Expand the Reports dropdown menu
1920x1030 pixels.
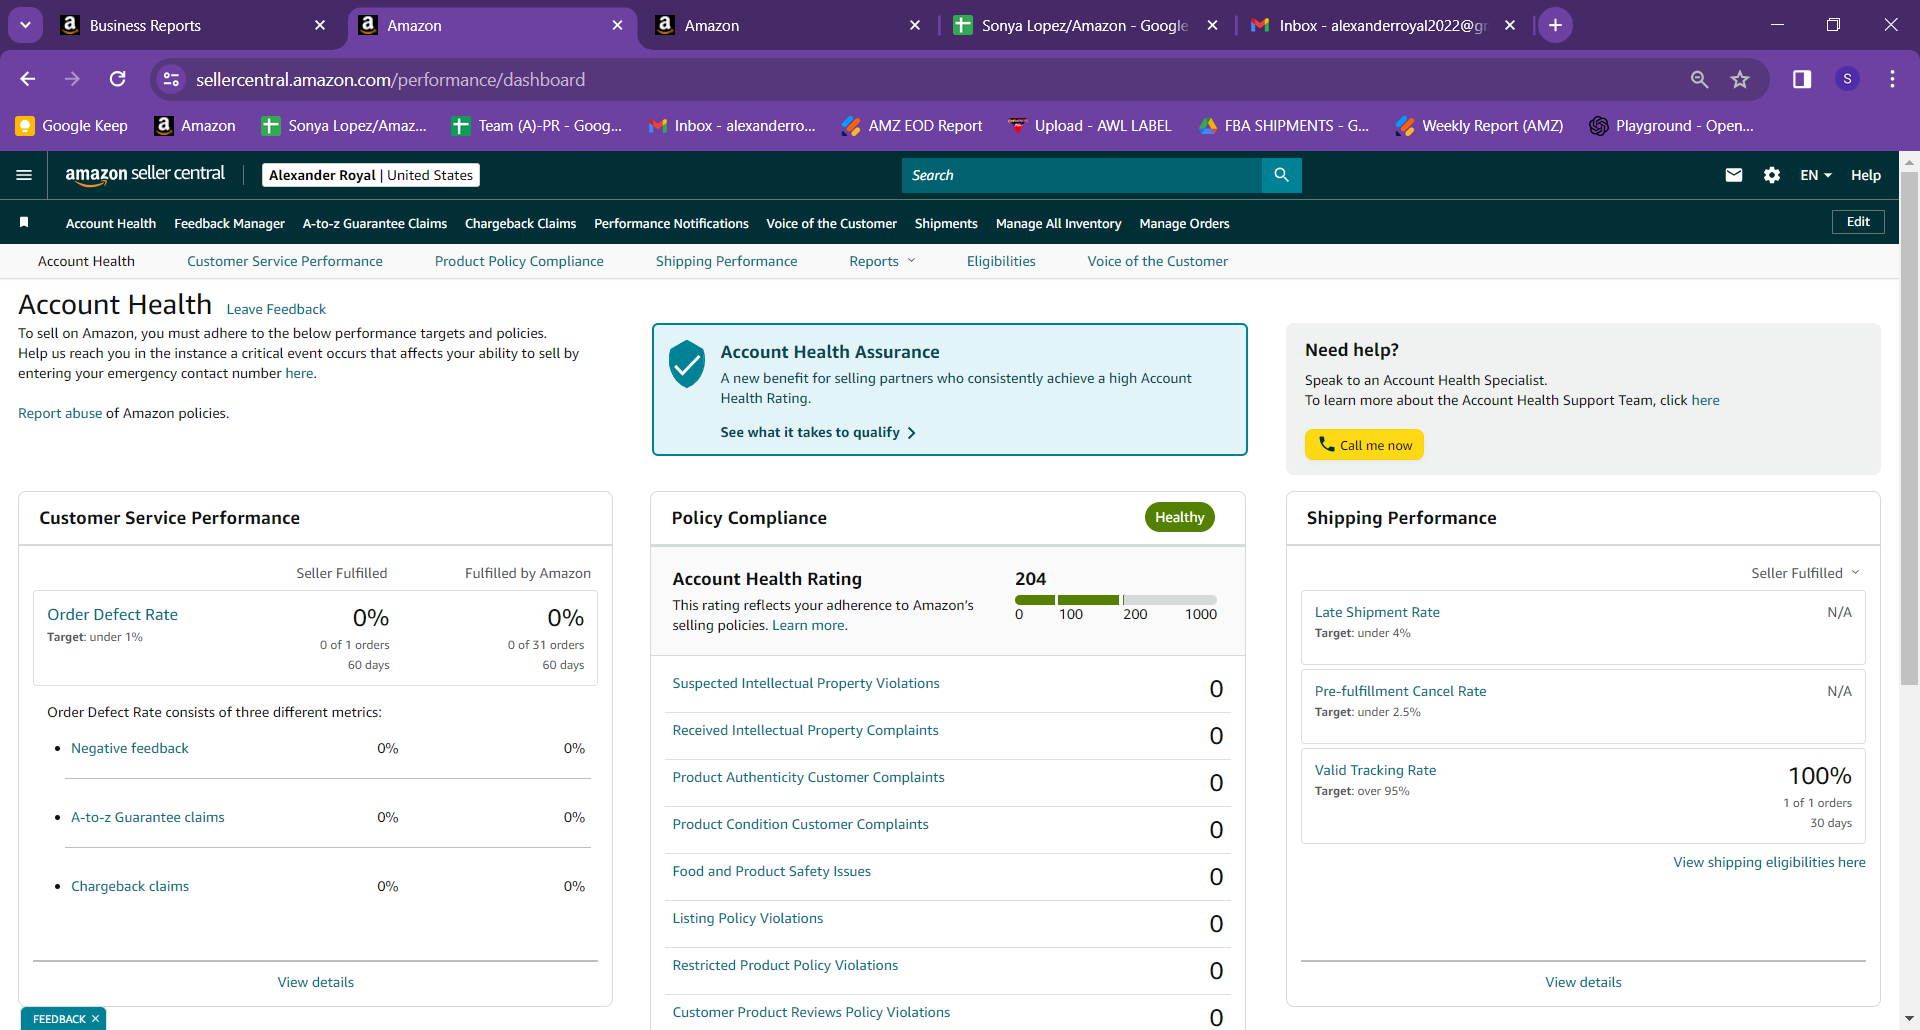click(882, 261)
